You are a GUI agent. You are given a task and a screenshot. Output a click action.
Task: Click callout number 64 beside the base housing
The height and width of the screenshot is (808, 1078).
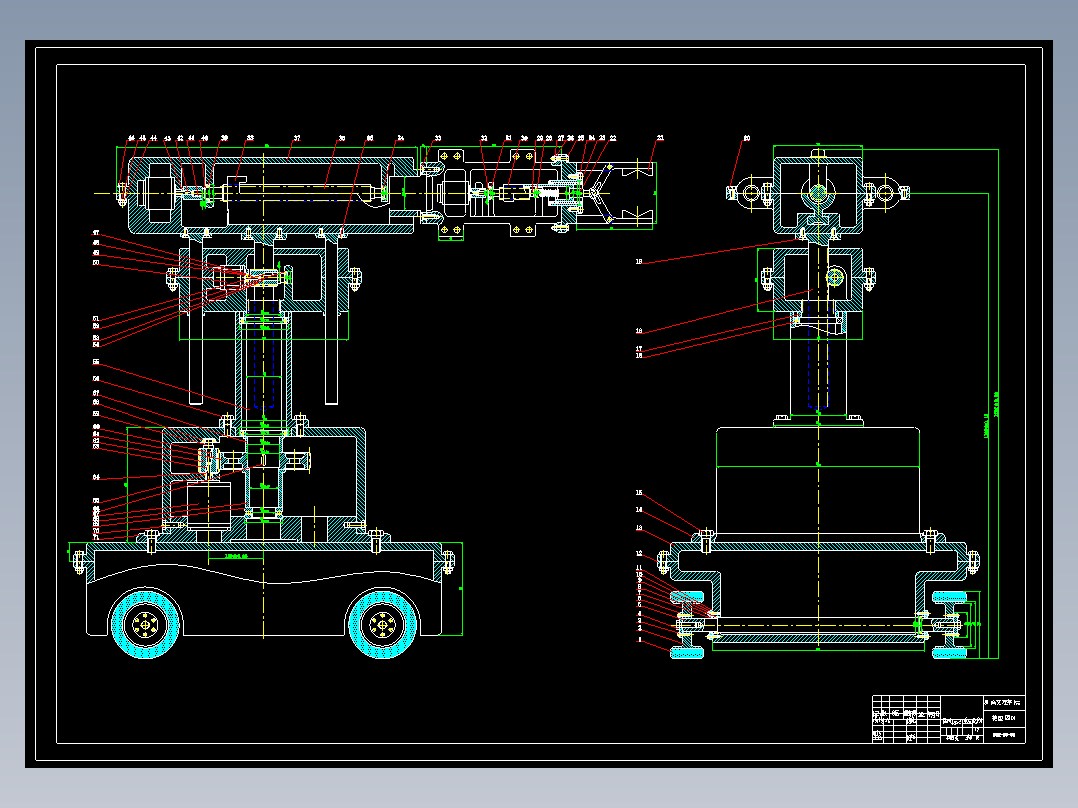(x=96, y=477)
